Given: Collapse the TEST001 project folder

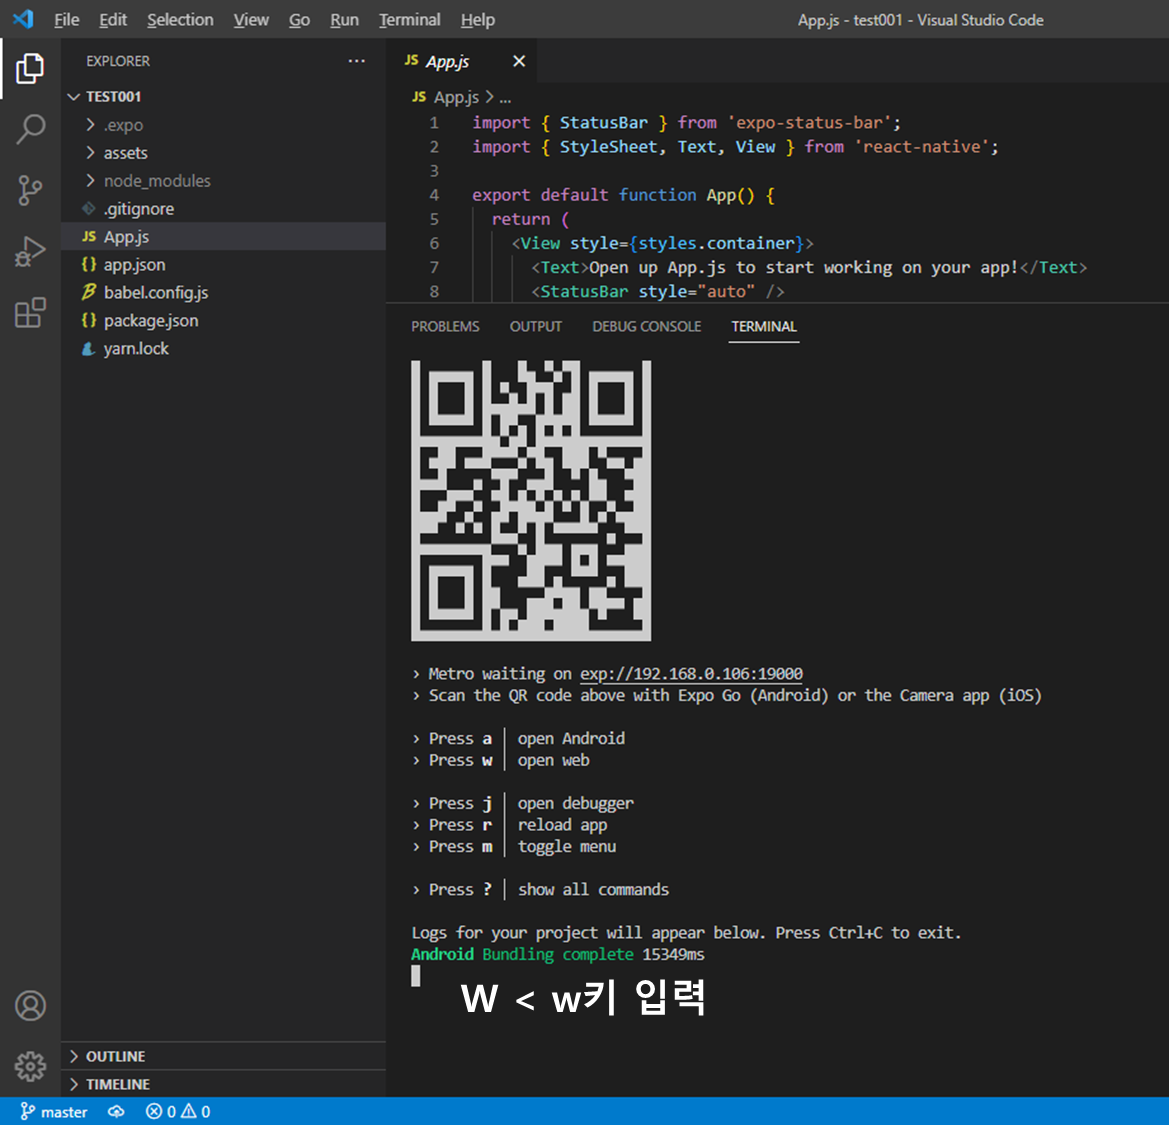Looking at the screenshot, I should [74, 97].
